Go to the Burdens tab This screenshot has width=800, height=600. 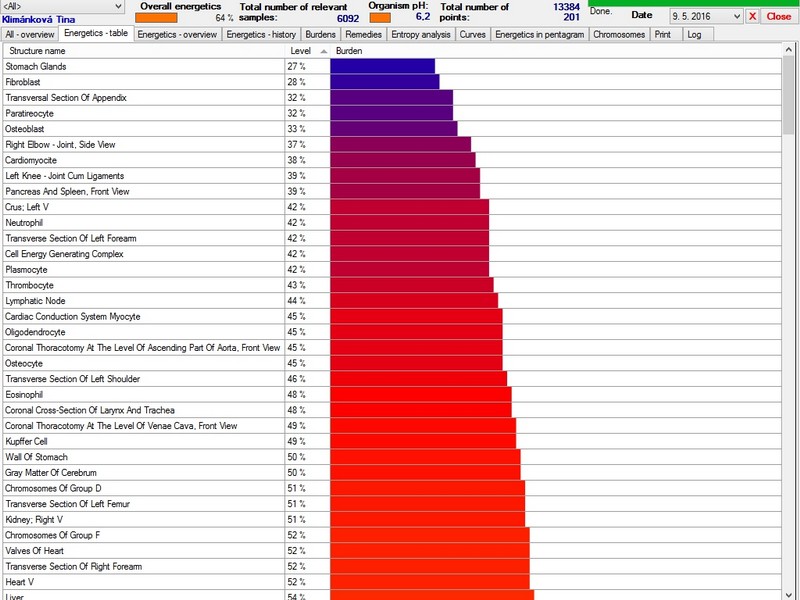[320, 35]
